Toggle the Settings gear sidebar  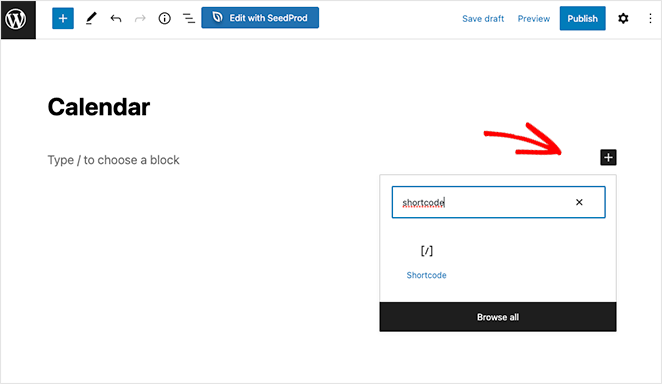tap(623, 19)
